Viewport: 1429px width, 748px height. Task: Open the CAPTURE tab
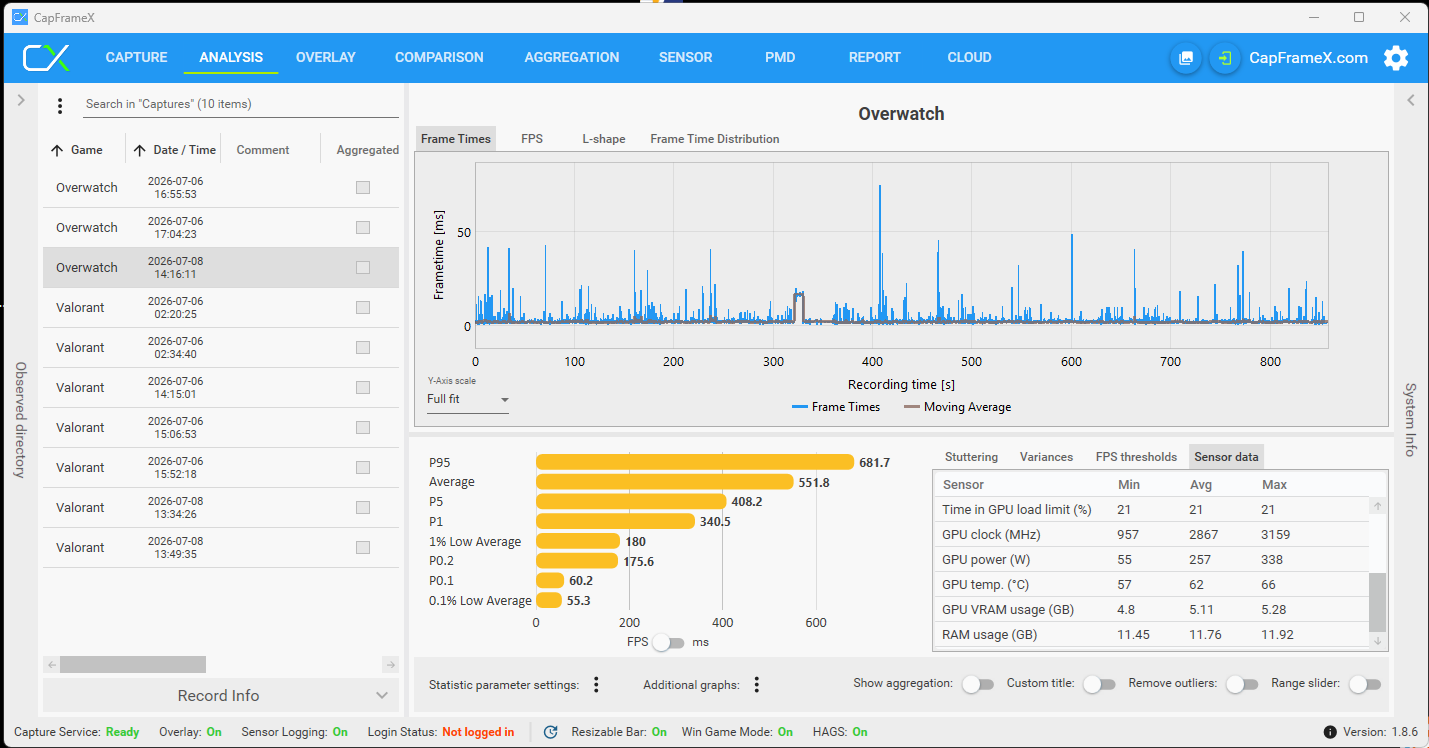point(137,58)
